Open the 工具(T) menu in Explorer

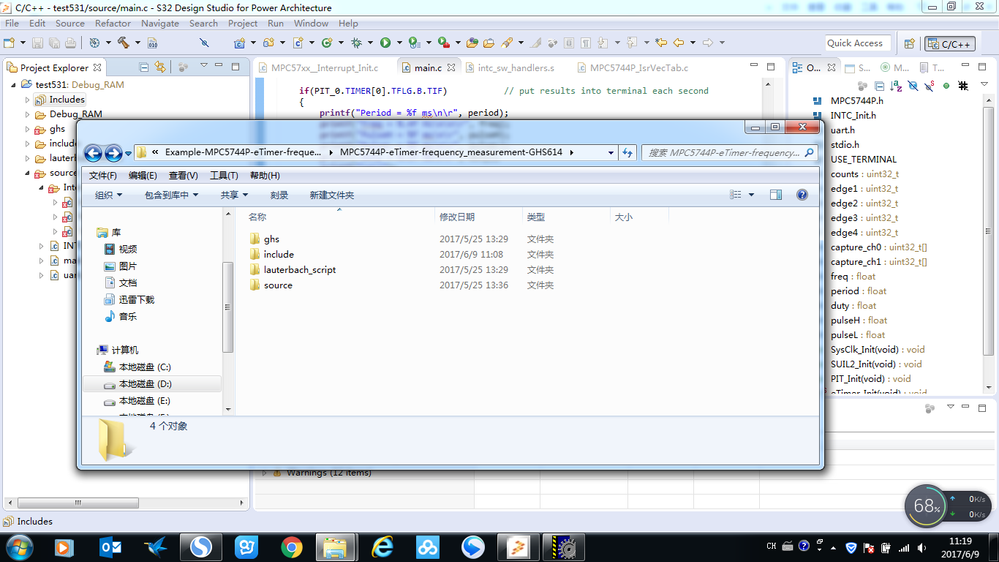tap(224, 175)
